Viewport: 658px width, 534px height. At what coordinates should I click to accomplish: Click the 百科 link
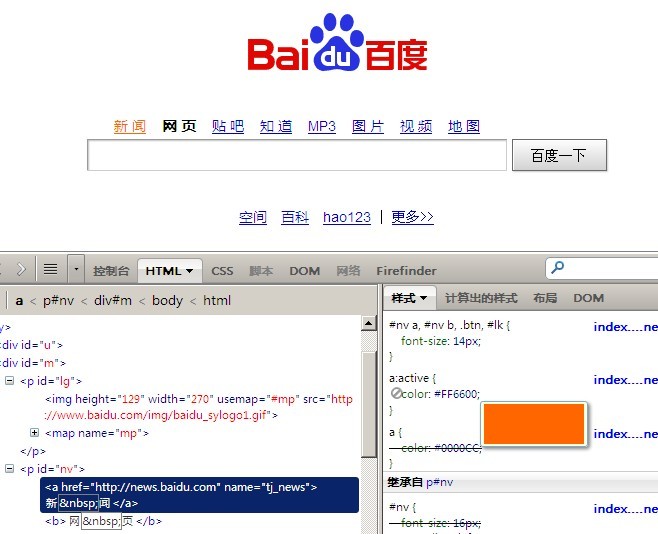coord(295,217)
